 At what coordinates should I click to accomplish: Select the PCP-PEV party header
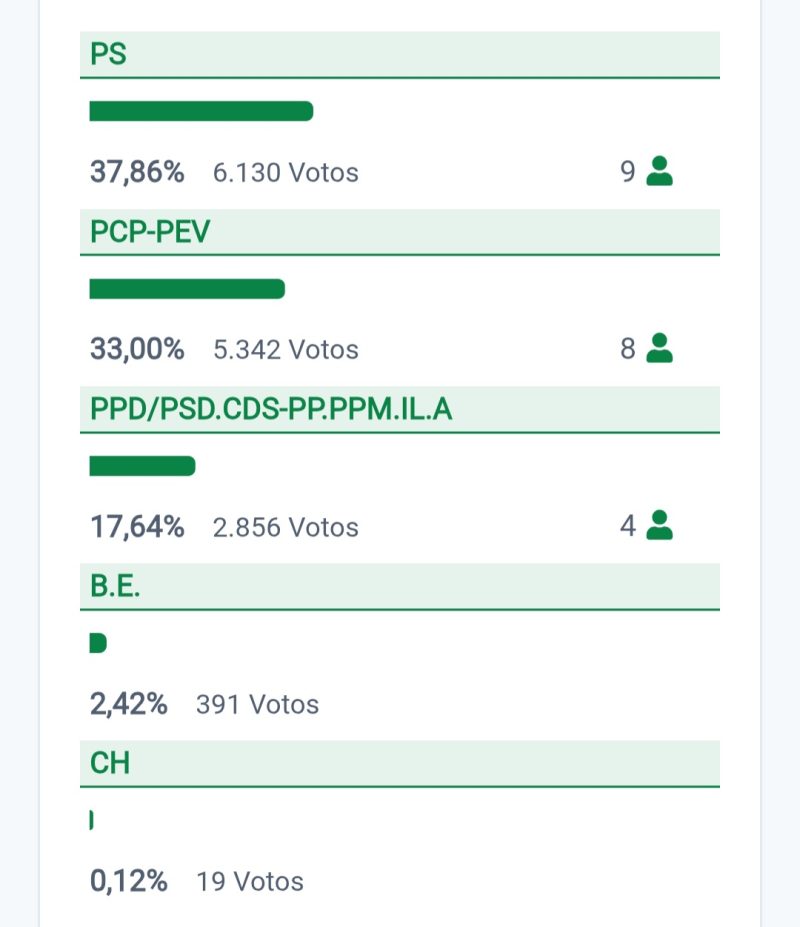point(399,231)
